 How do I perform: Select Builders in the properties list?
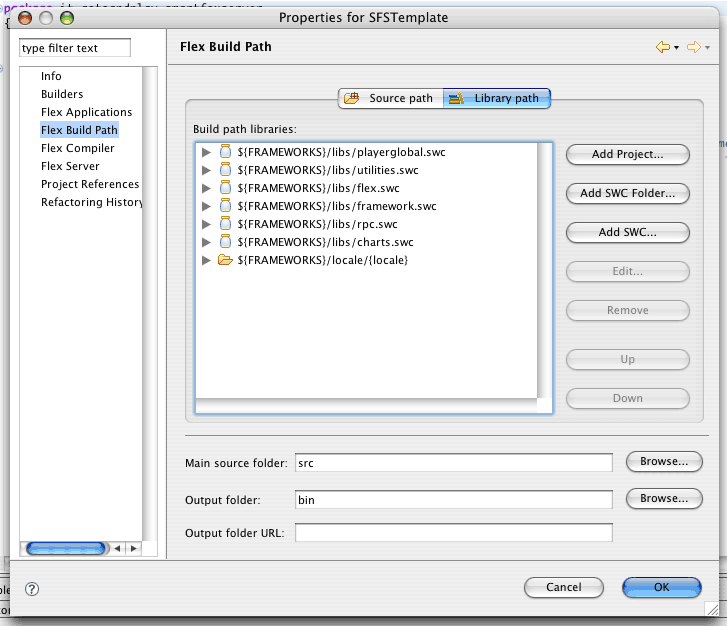62,94
